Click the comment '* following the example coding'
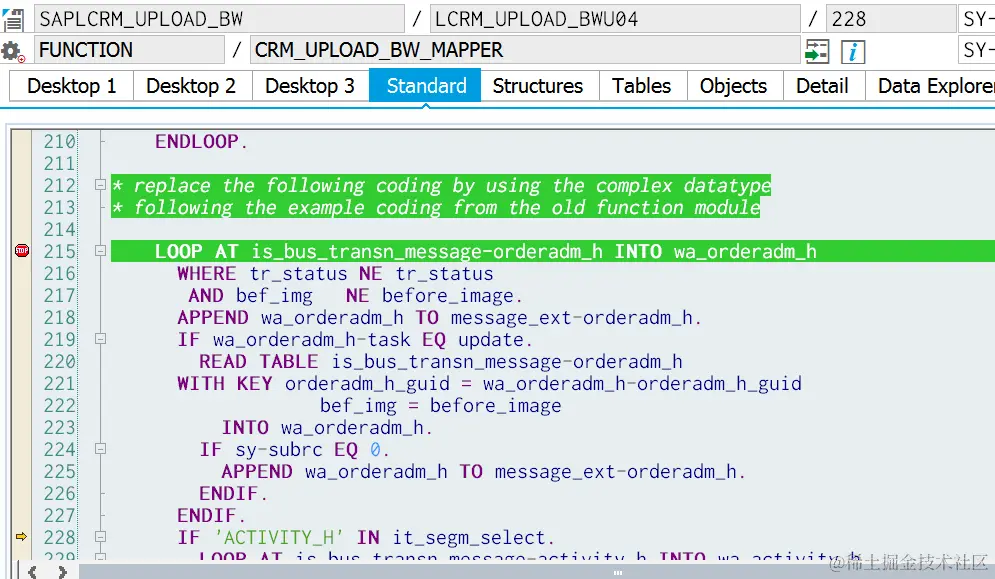 [436, 208]
